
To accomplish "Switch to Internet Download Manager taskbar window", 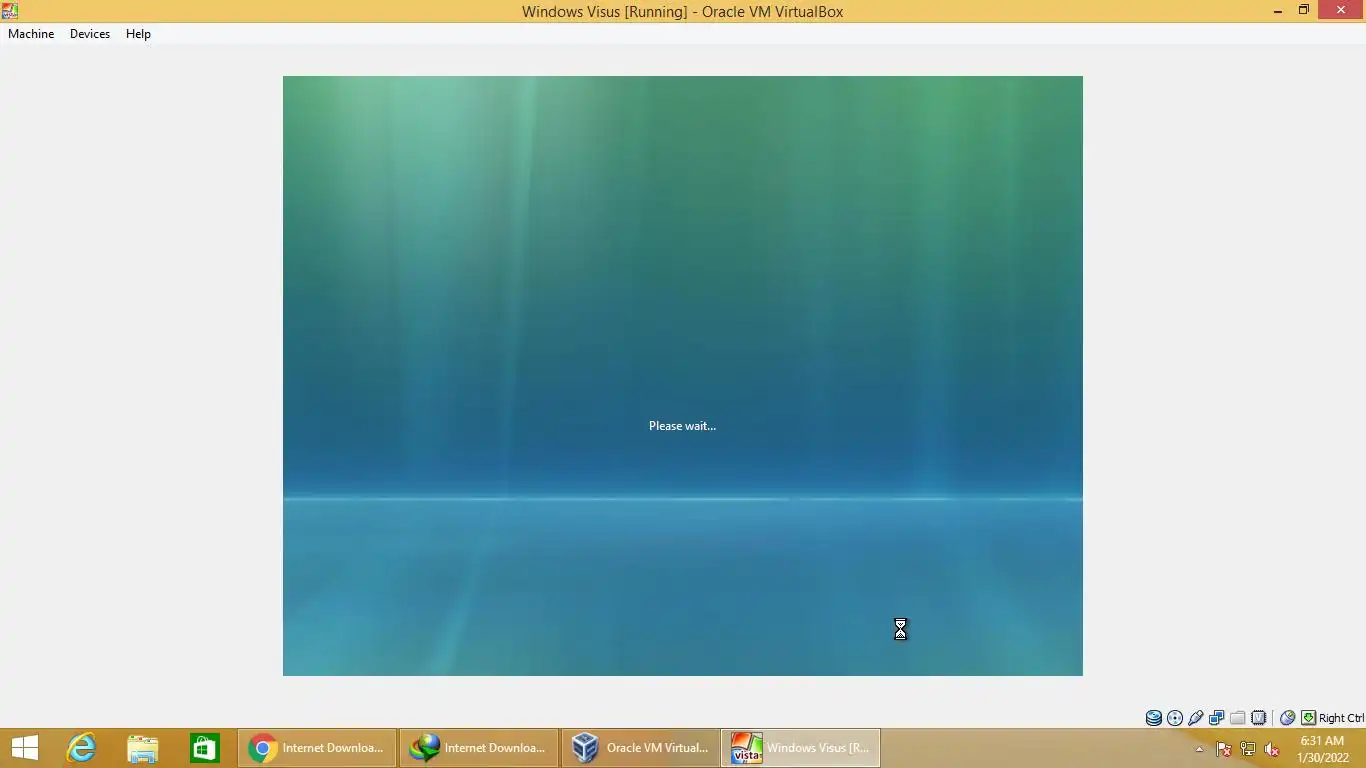I will pyautogui.click(x=479, y=748).
